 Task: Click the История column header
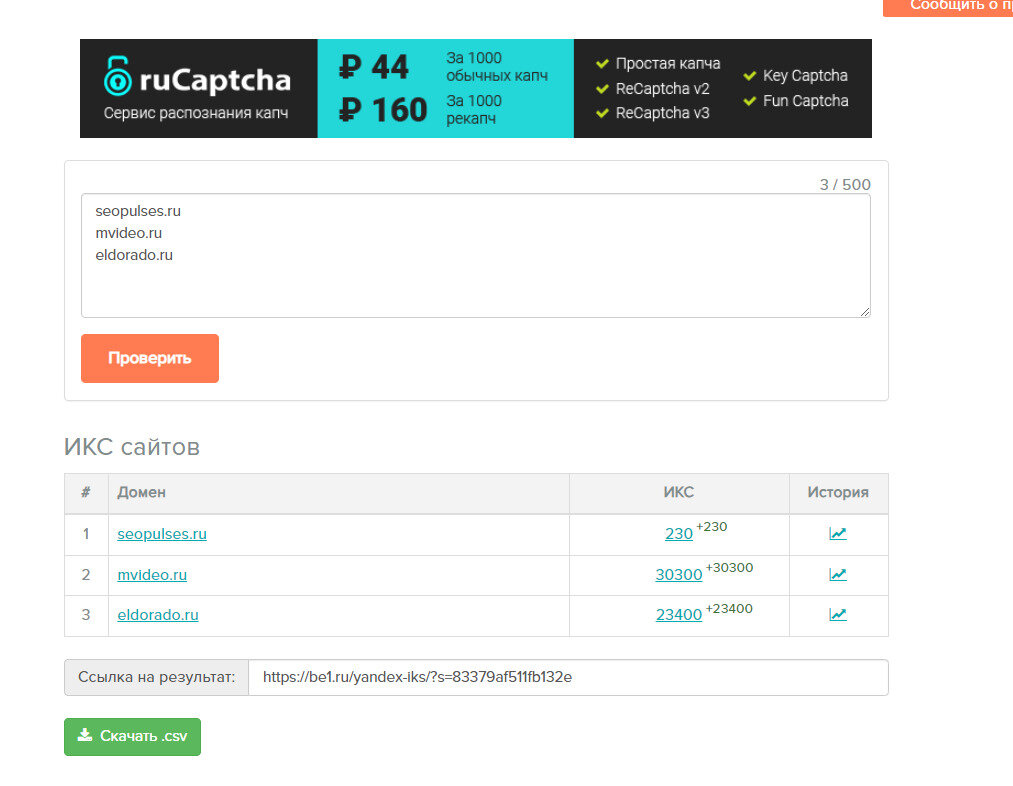[838, 492]
